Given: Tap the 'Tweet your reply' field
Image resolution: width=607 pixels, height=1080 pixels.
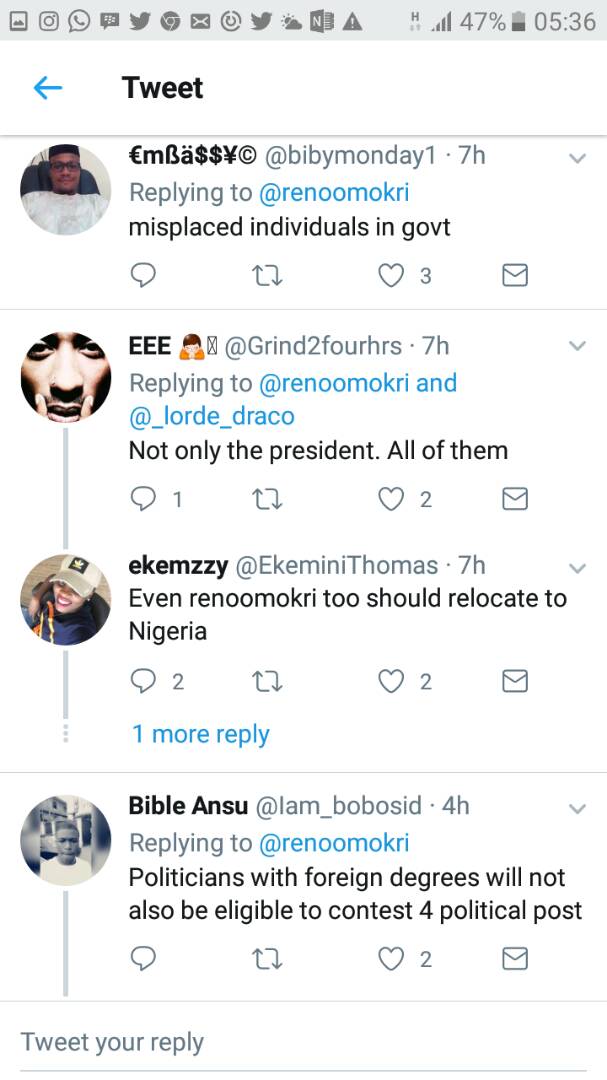Looking at the screenshot, I should 300,1042.
